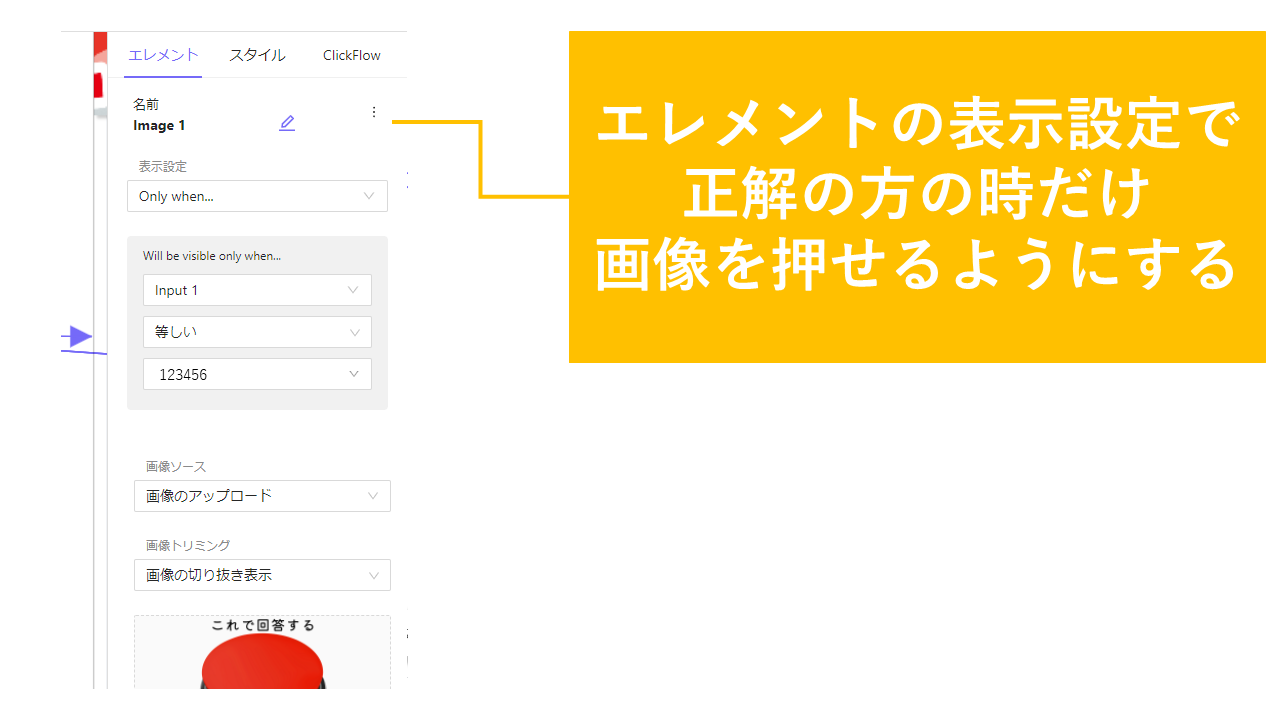Switch to the エレメント tab
Screen dimensions: 1280x720
164,55
